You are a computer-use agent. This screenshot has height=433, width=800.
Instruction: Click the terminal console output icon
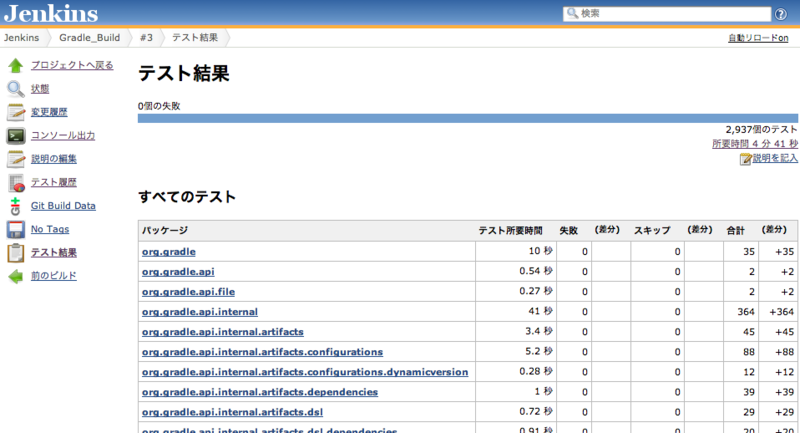(16, 136)
